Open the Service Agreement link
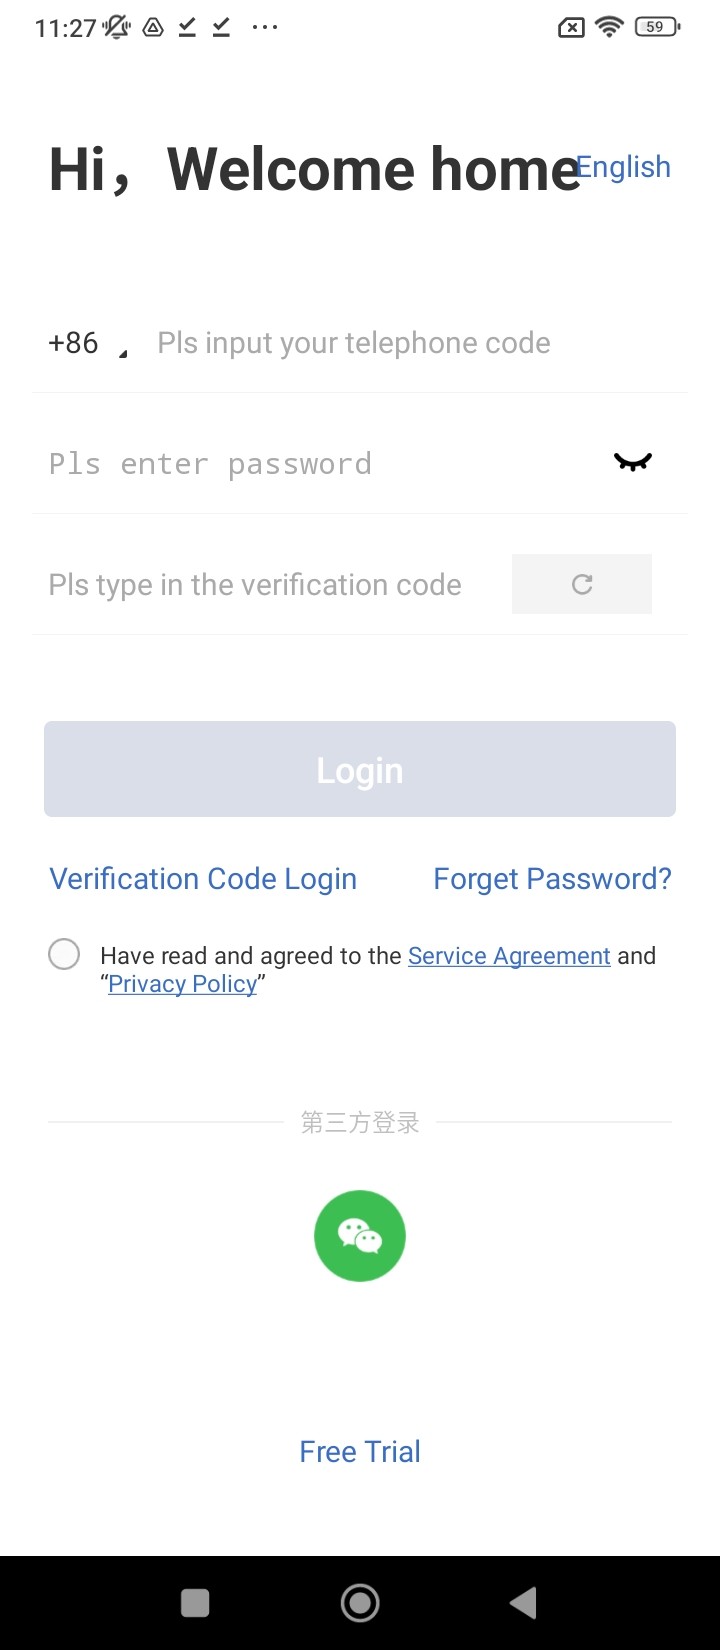Image resolution: width=720 pixels, height=1650 pixels. [509, 956]
